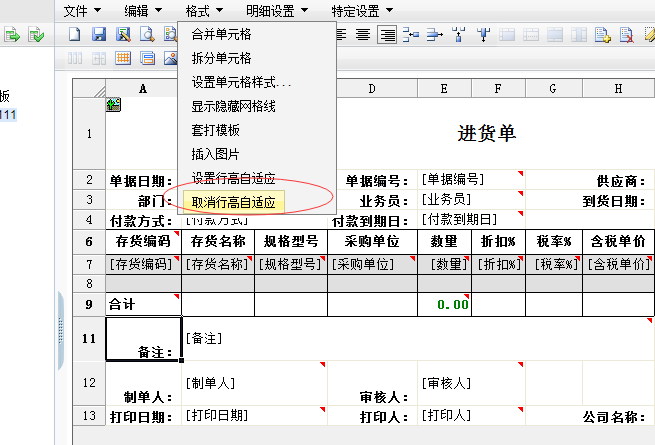Toggle the center alignment button
655x445 pixels.
(x=363, y=35)
